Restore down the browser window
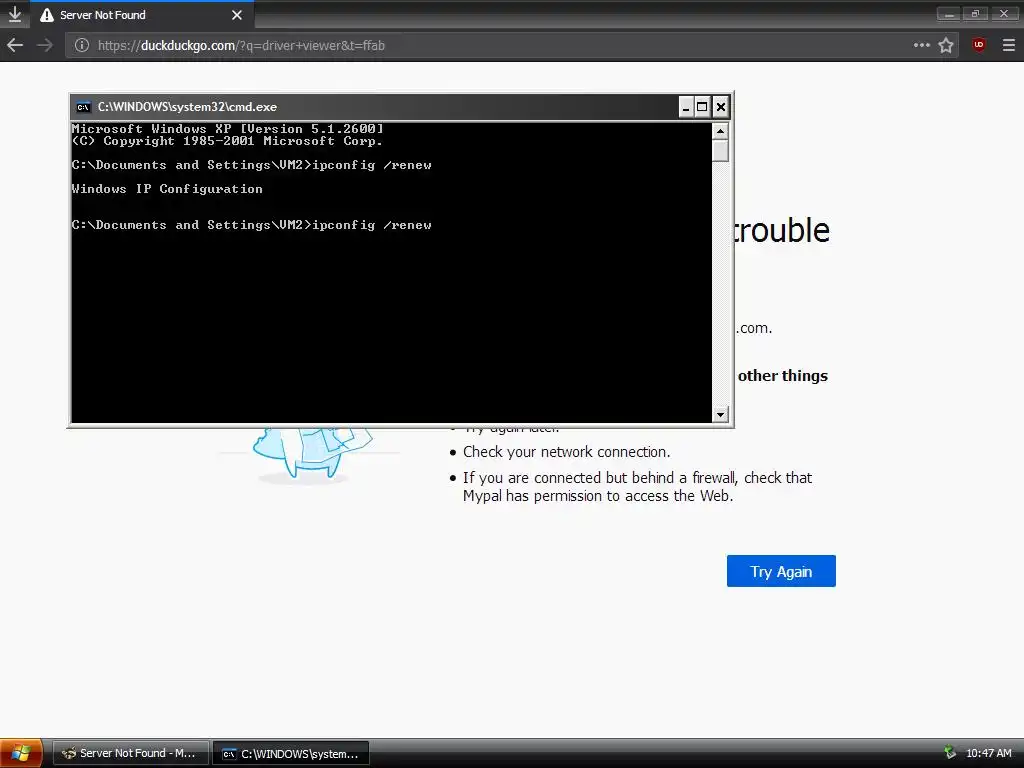Screen dimensions: 1024x768 coord(976,14)
